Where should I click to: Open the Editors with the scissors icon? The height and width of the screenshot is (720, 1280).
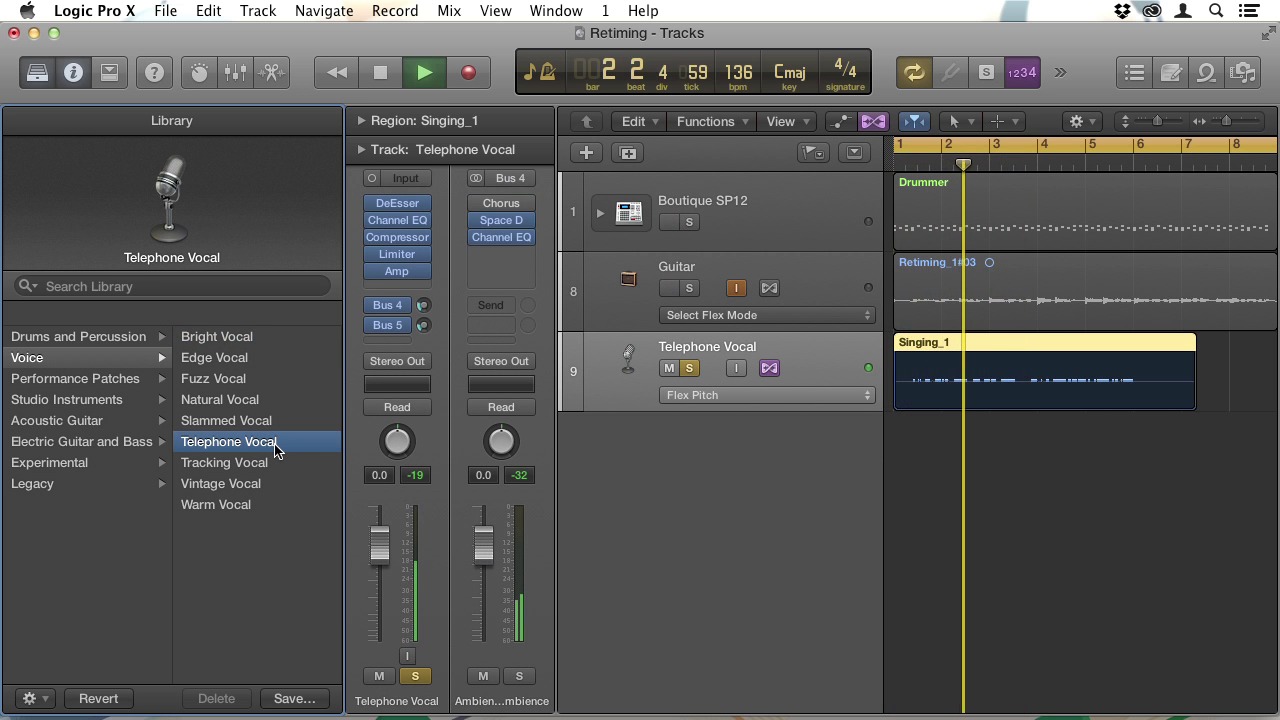pyautogui.click(x=271, y=72)
